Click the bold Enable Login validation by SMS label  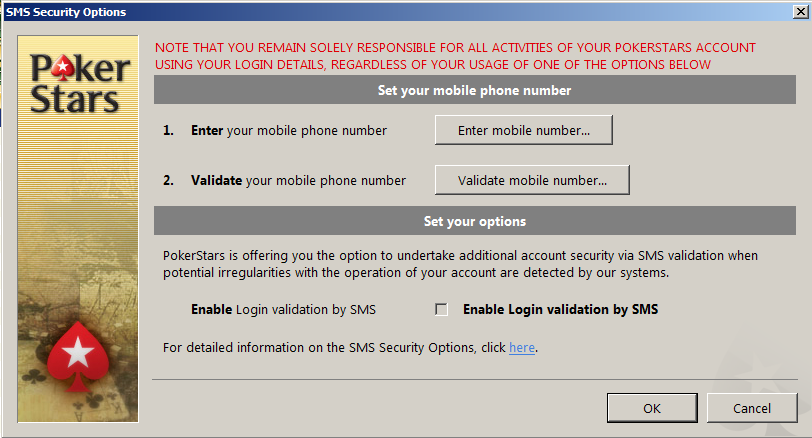pos(560,310)
